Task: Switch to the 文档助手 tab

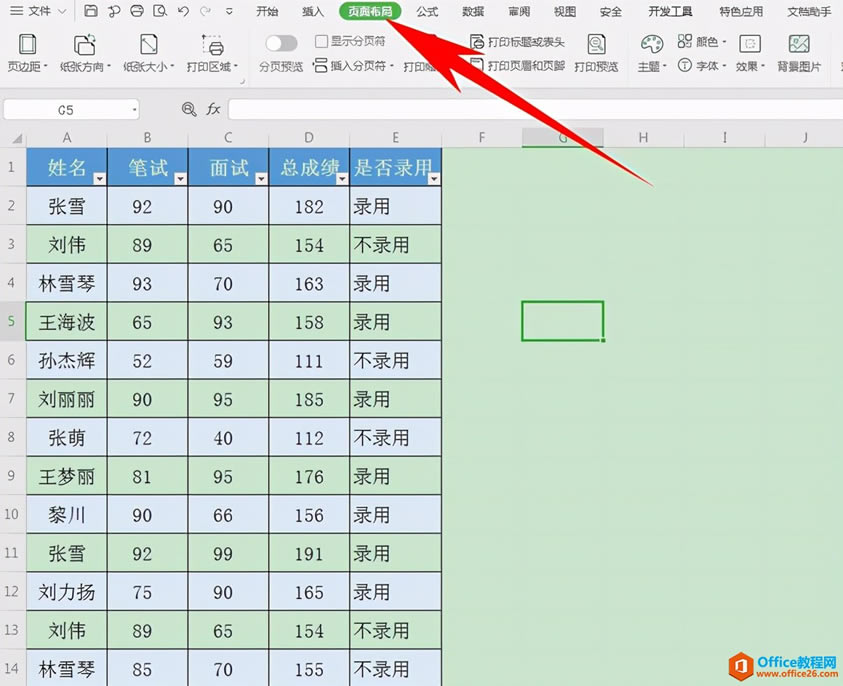Action: pyautogui.click(x=809, y=11)
